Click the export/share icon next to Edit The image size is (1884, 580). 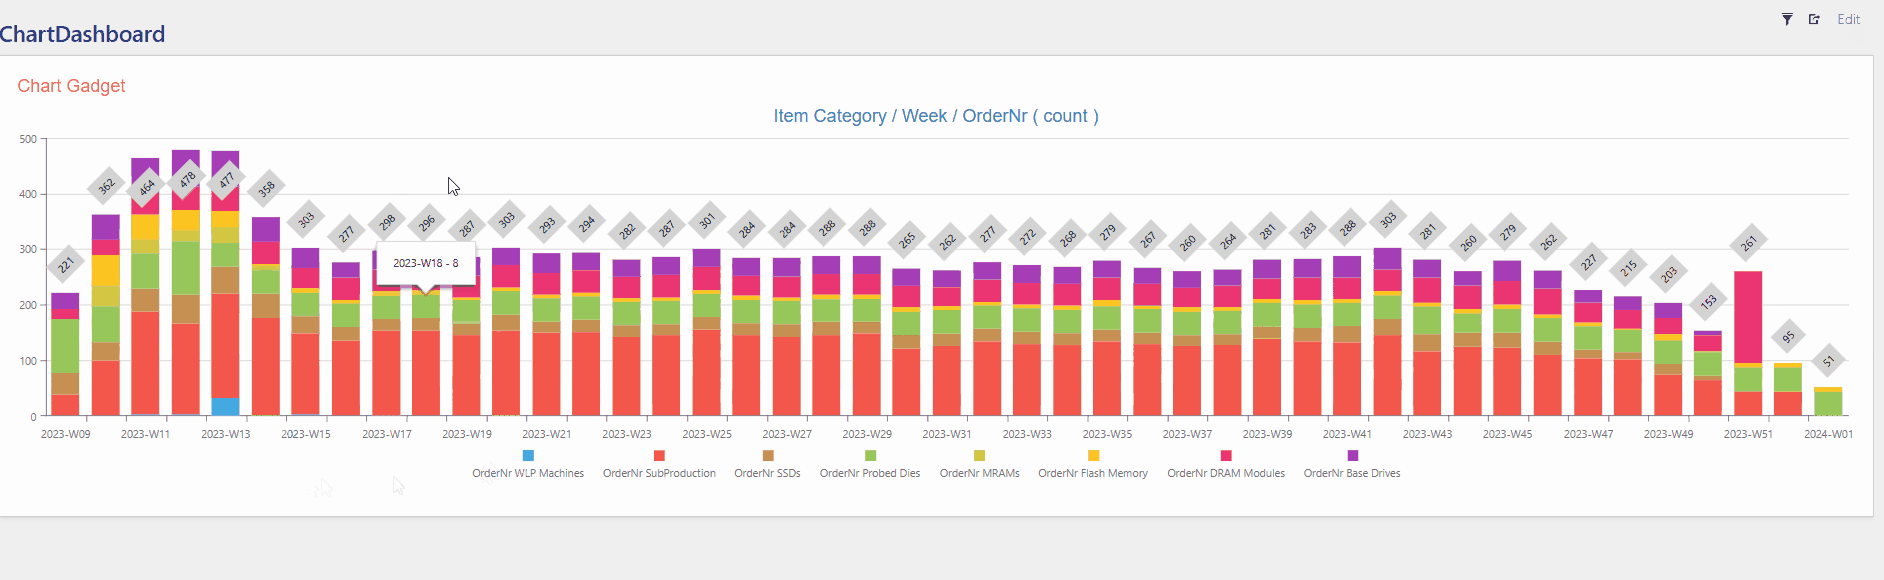(1814, 19)
